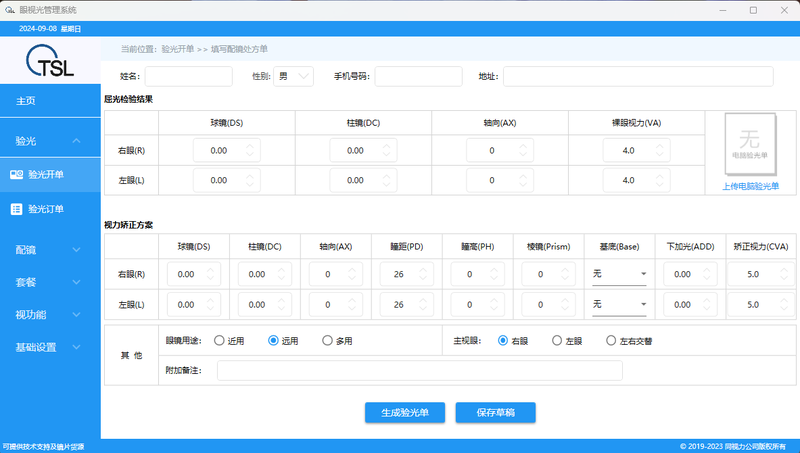
Task: Click the 上传电脑验光单 link
Action: 751,186
